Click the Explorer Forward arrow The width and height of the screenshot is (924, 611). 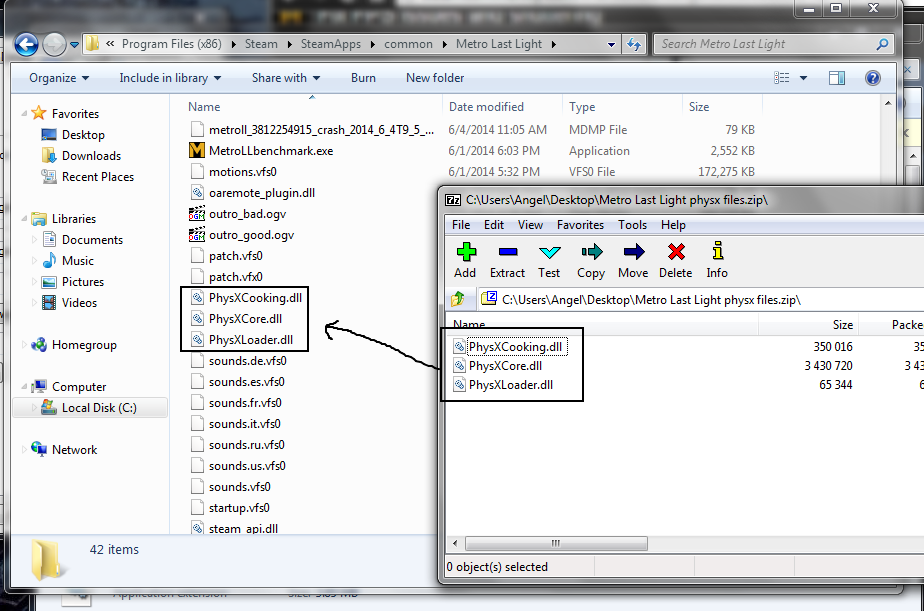click(x=54, y=44)
